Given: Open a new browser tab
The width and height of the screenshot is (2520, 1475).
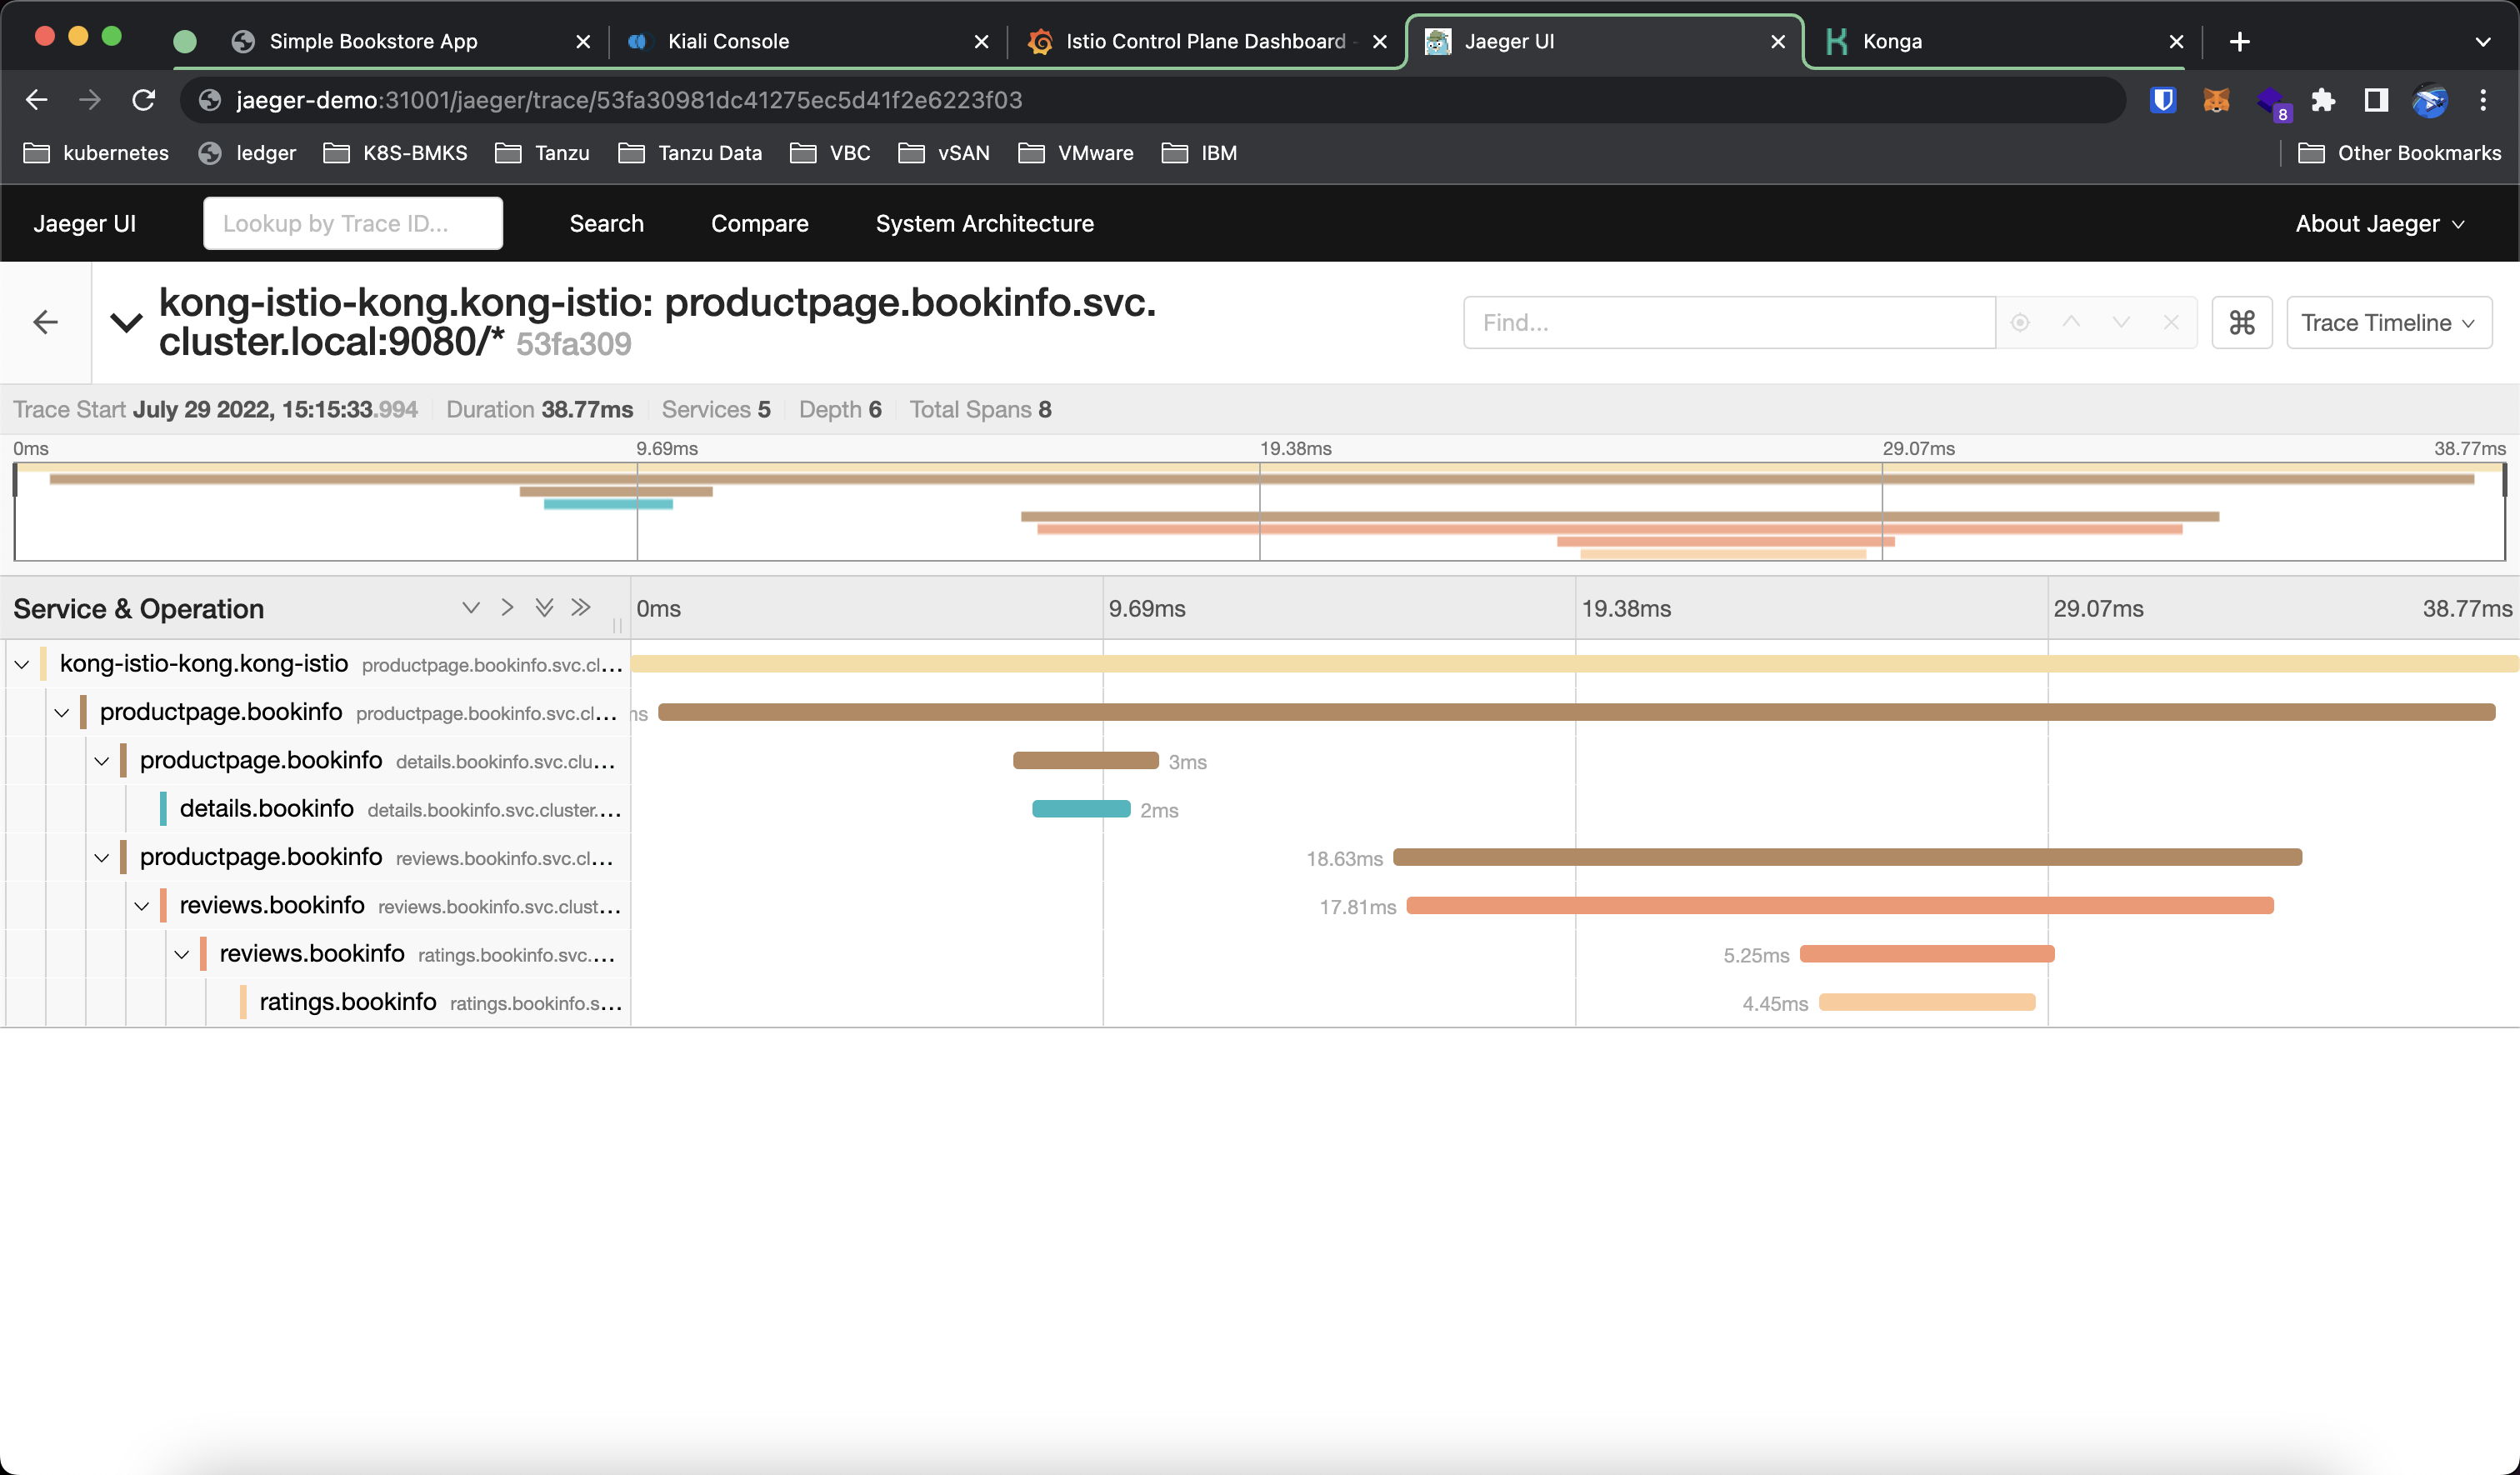Looking at the screenshot, I should tap(2240, 42).
